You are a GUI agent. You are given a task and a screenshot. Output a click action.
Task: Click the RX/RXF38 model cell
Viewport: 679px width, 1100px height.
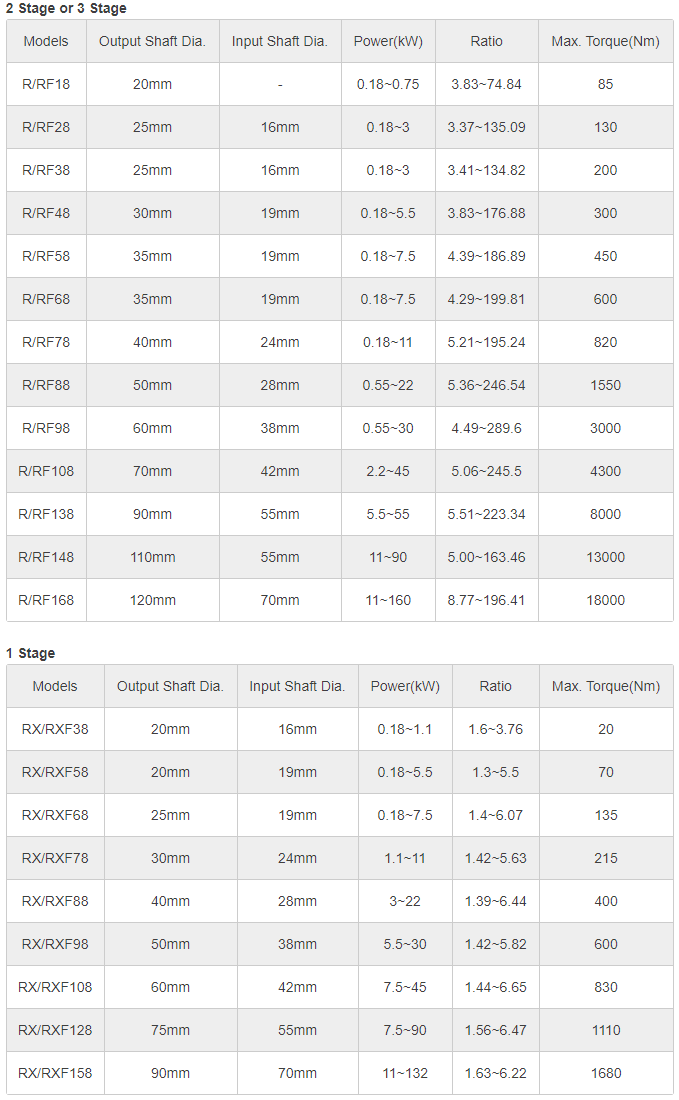point(55,729)
